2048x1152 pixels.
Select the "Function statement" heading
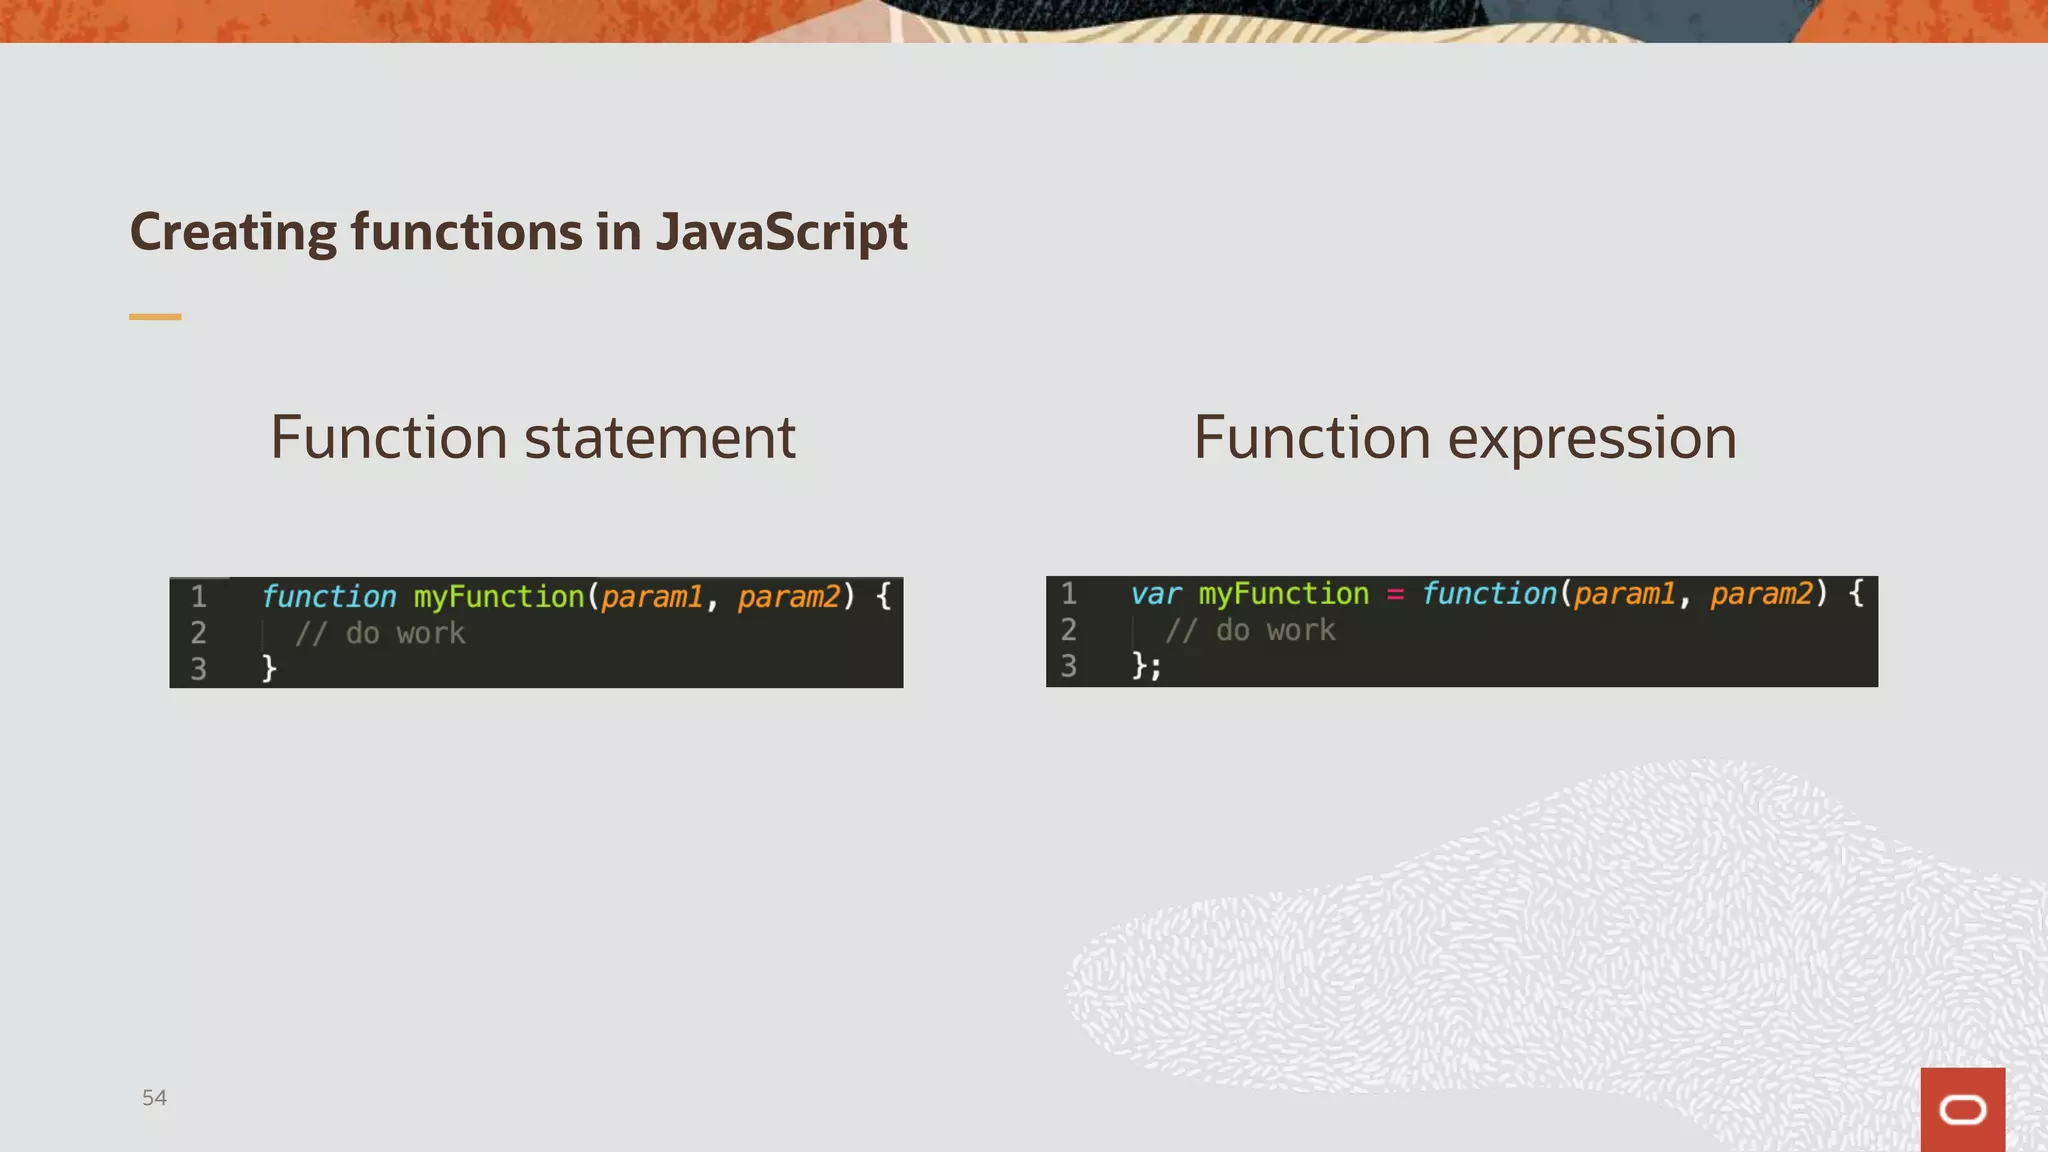tap(533, 437)
